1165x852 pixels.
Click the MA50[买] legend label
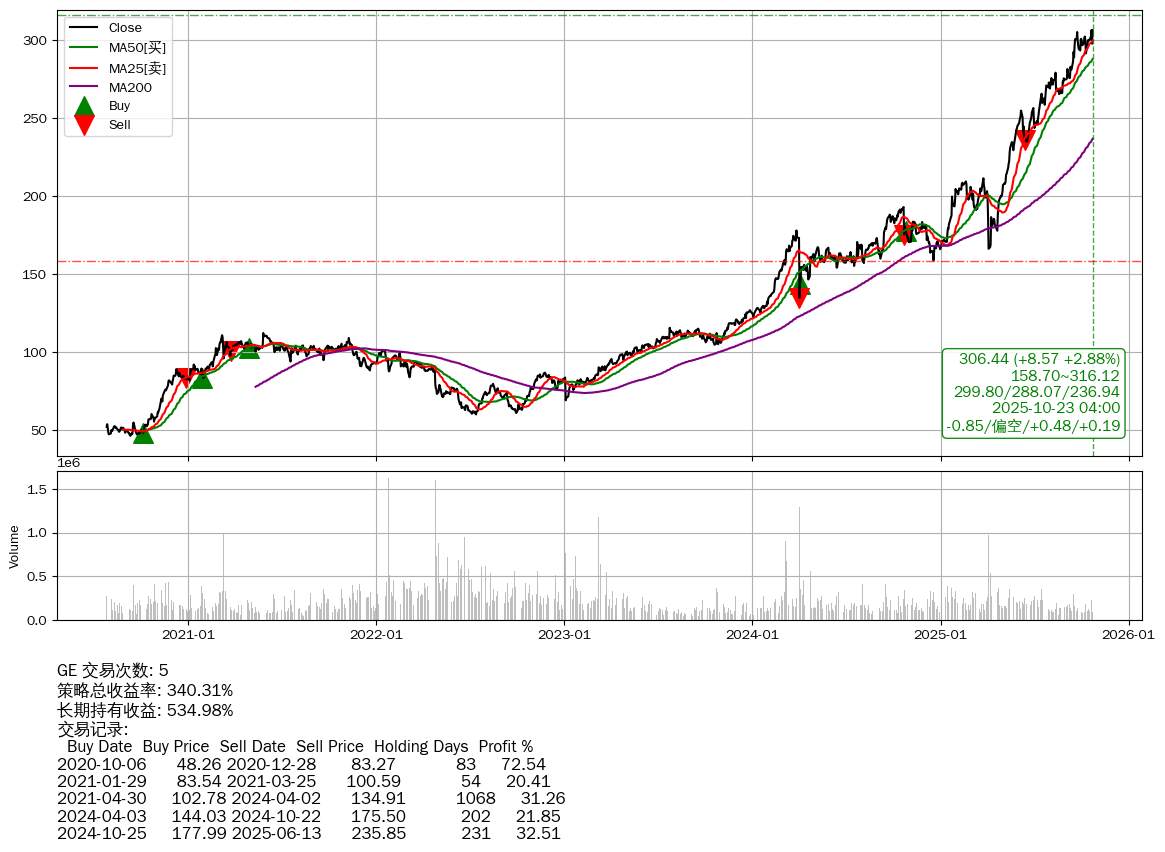coord(137,48)
